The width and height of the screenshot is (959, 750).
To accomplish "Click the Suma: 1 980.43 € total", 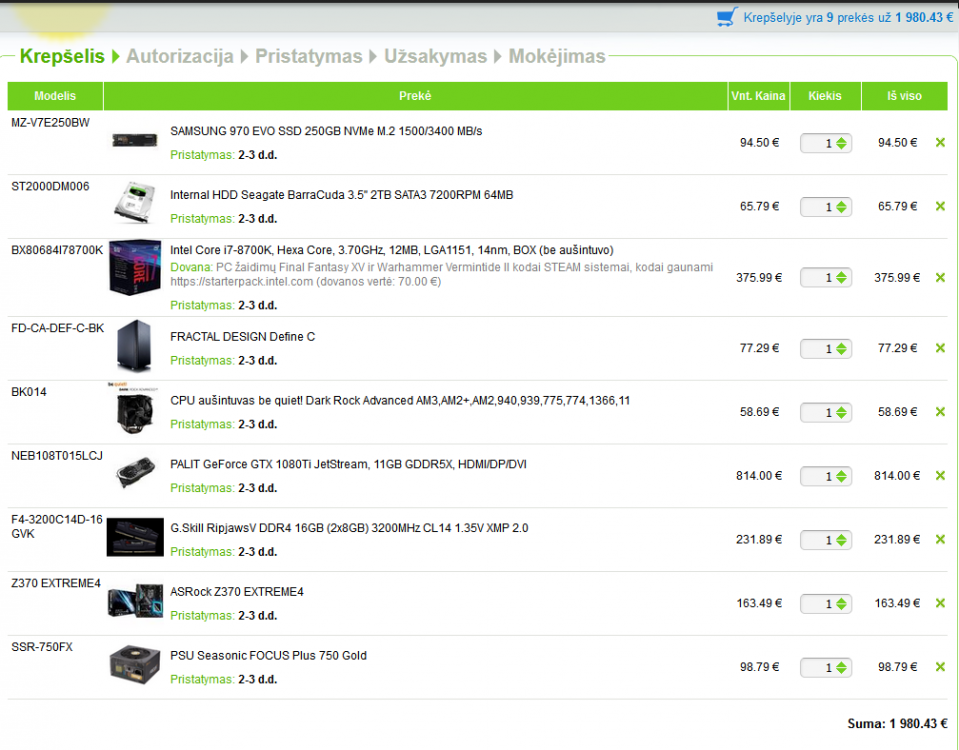I will pos(897,723).
